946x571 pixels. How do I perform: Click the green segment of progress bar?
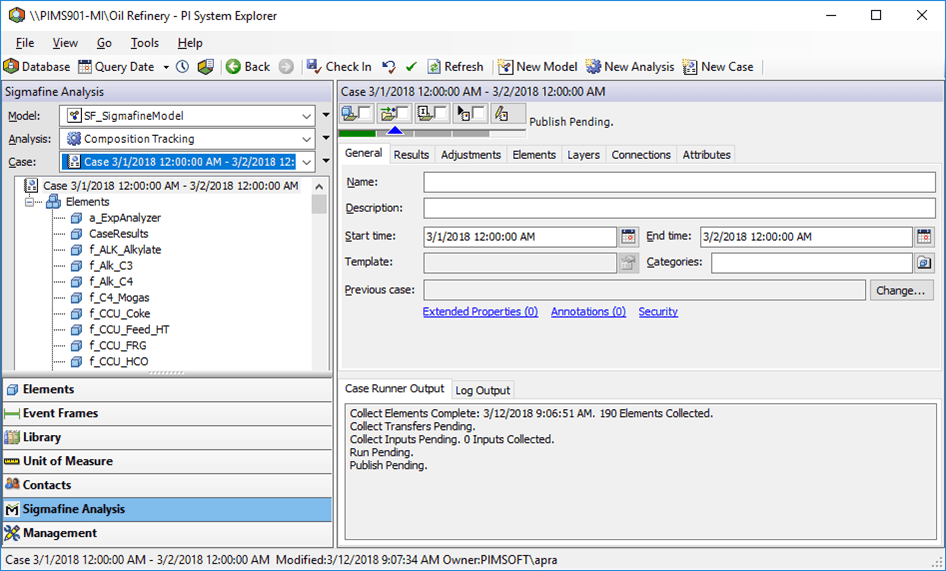[x=357, y=133]
